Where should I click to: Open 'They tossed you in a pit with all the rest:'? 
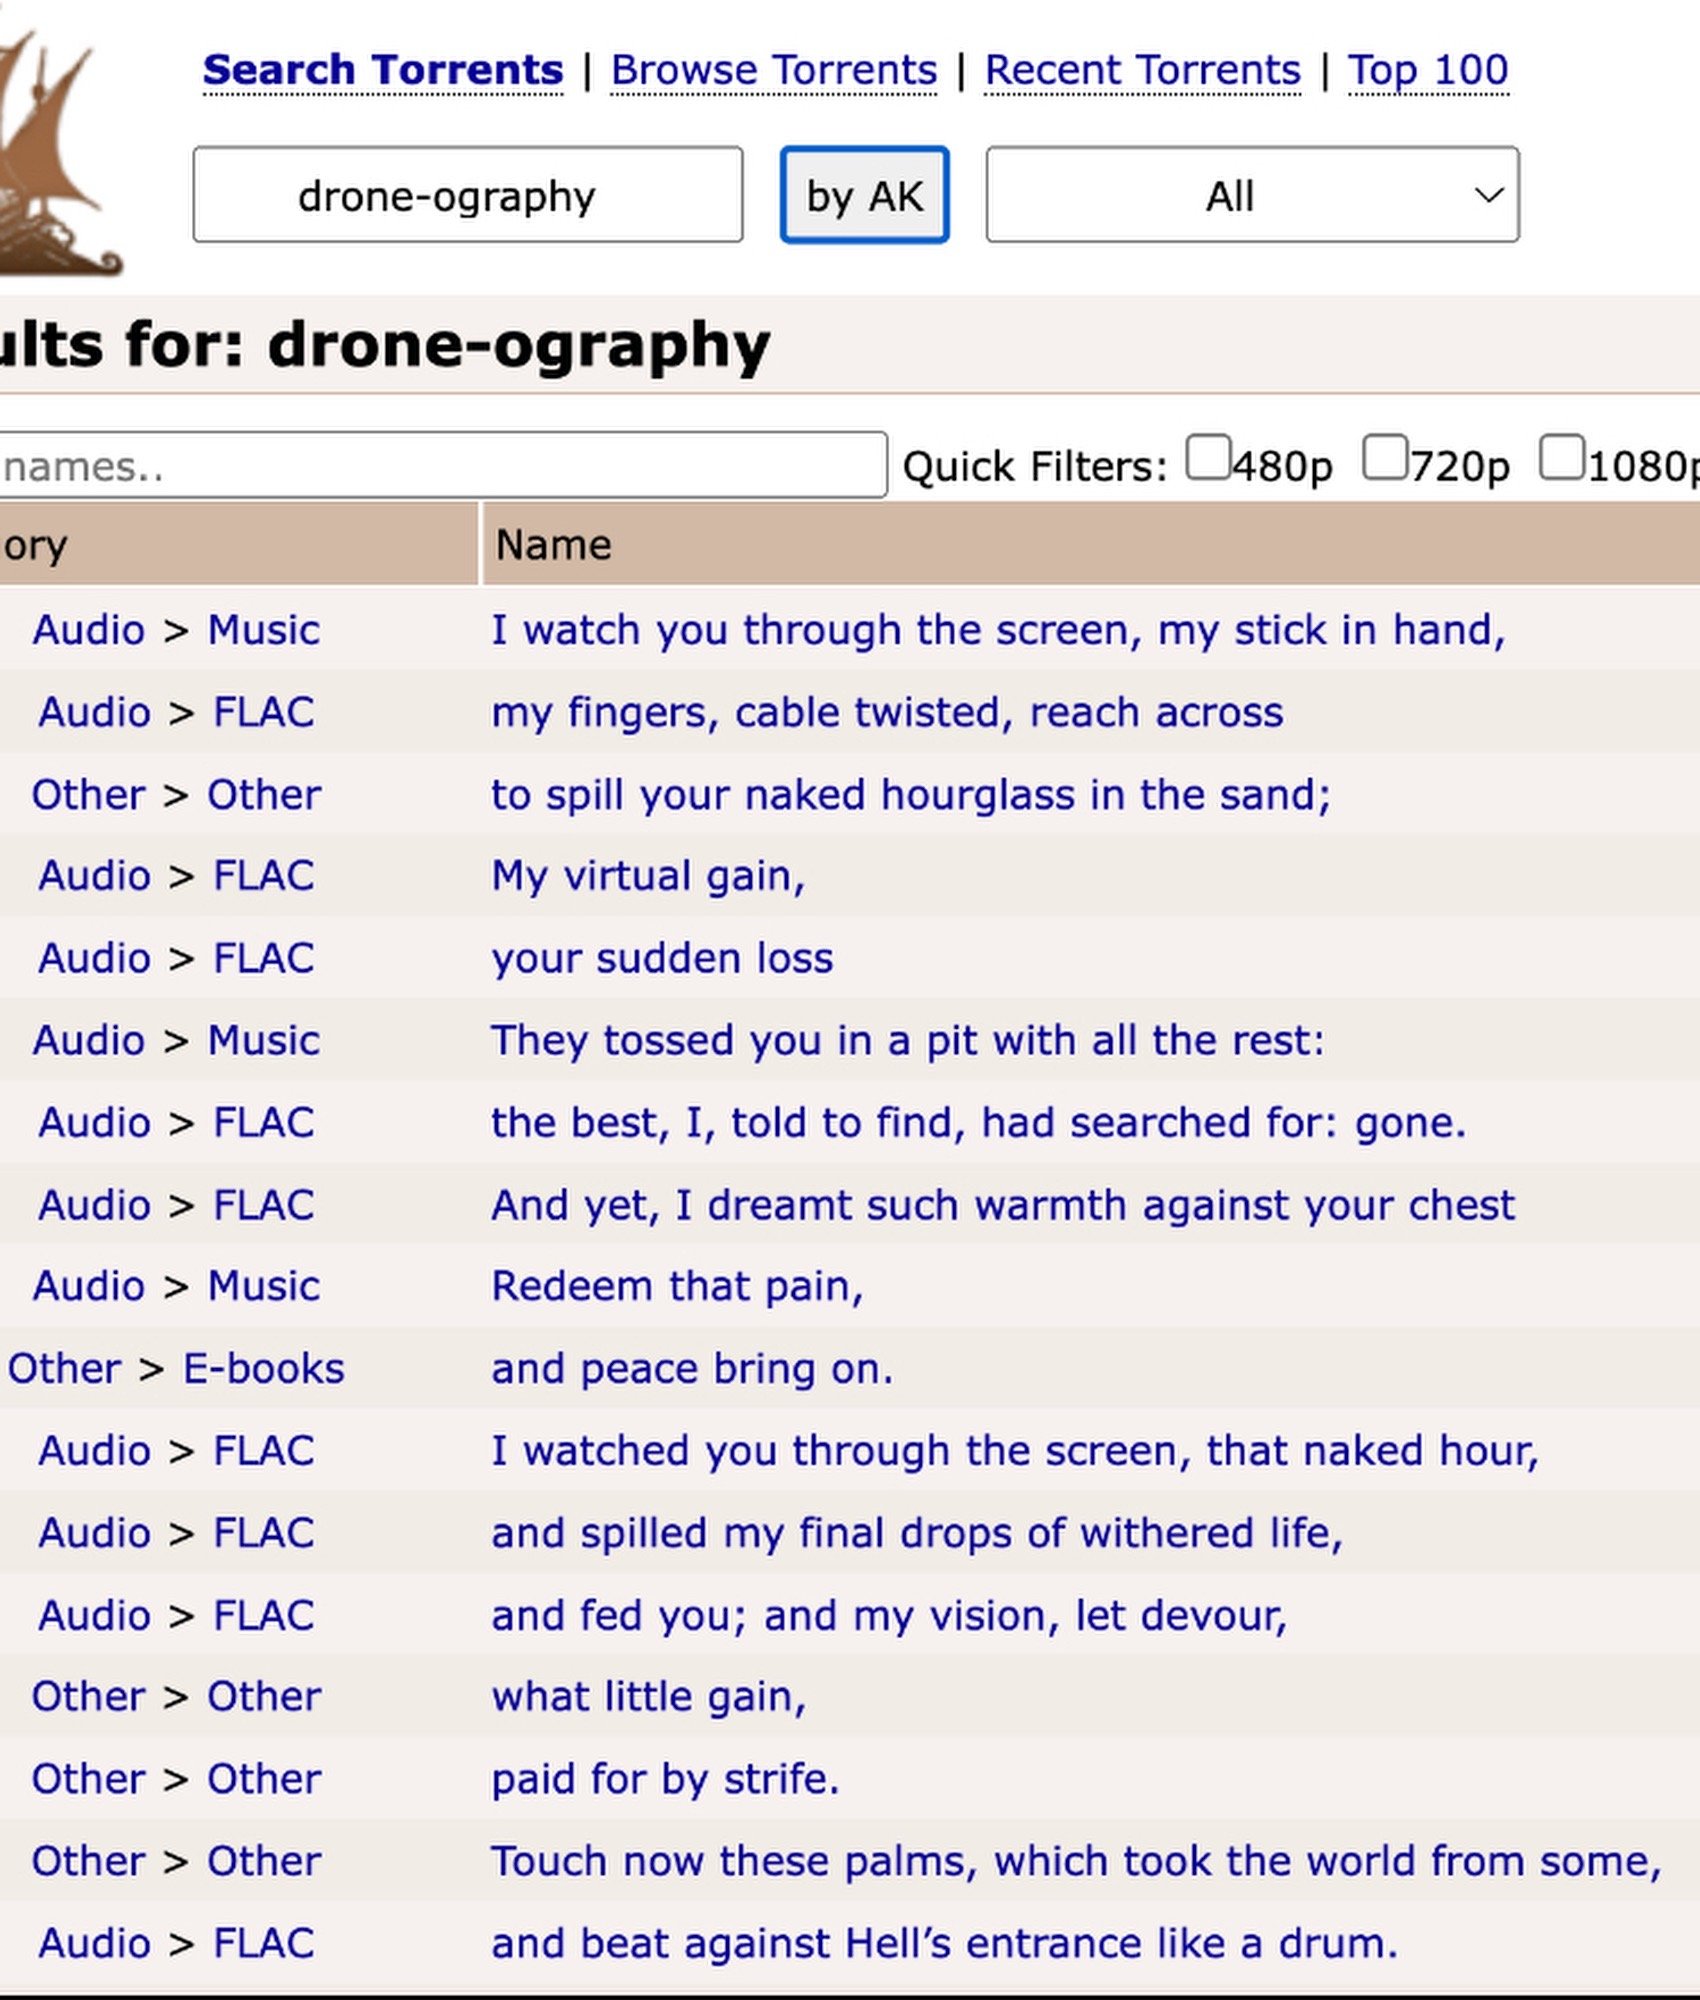(908, 1040)
